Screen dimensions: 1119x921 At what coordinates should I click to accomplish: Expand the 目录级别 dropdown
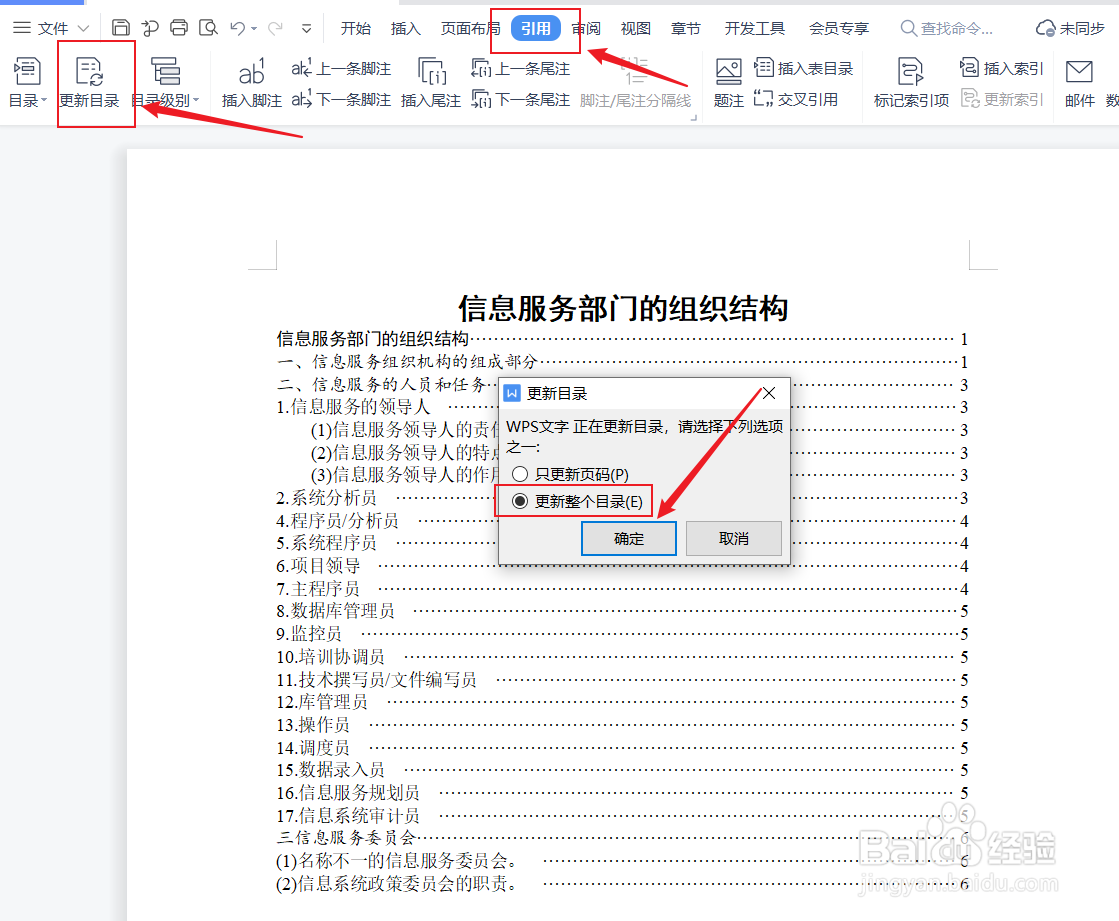[x=165, y=80]
